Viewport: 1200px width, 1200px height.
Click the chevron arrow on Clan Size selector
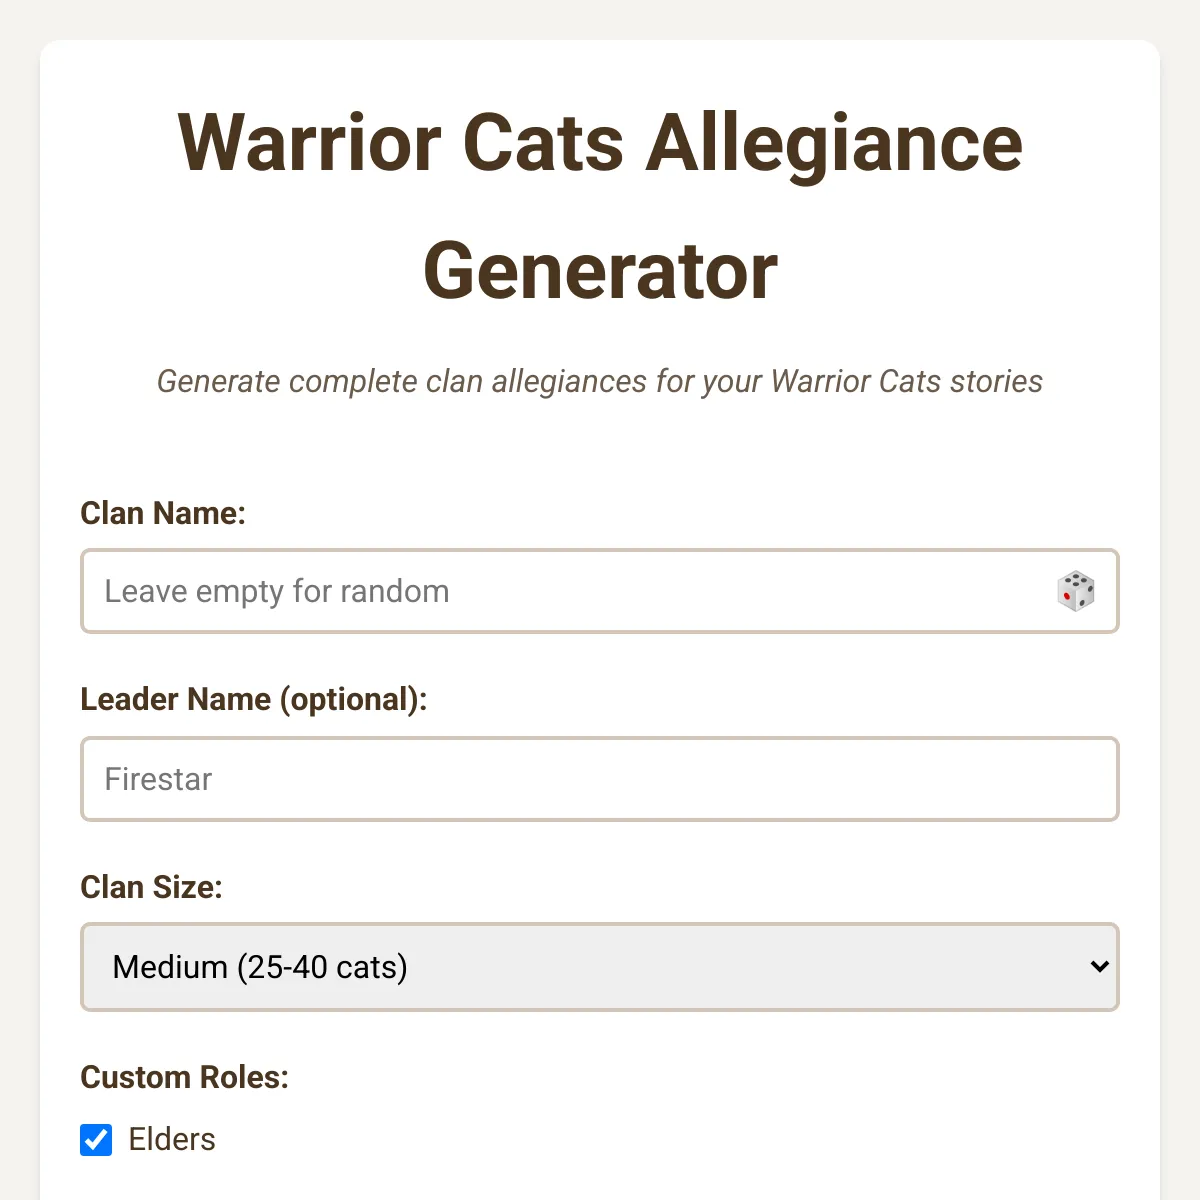click(x=1099, y=967)
